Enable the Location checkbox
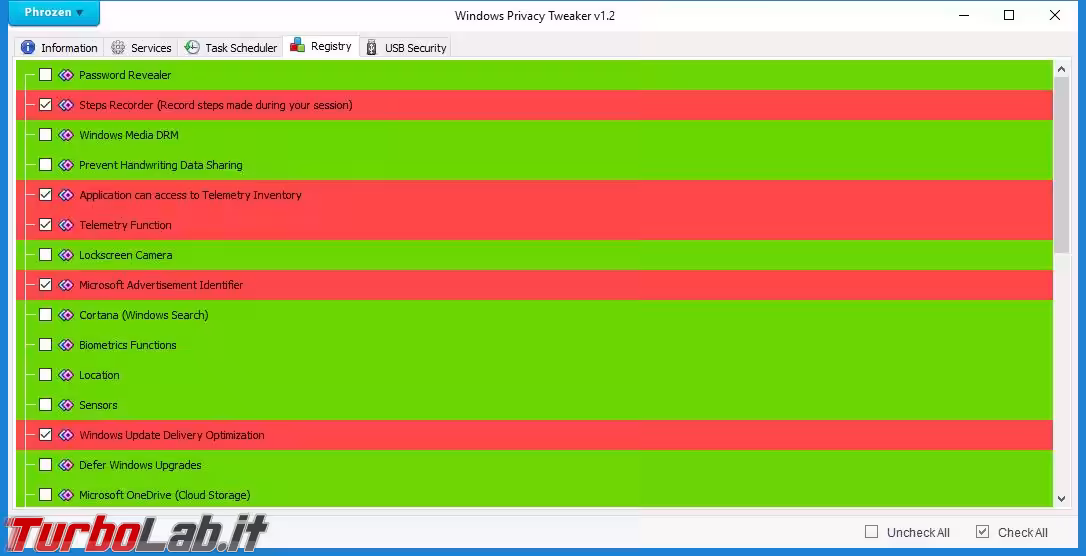The width and height of the screenshot is (1086, 556). pos(45,375)
